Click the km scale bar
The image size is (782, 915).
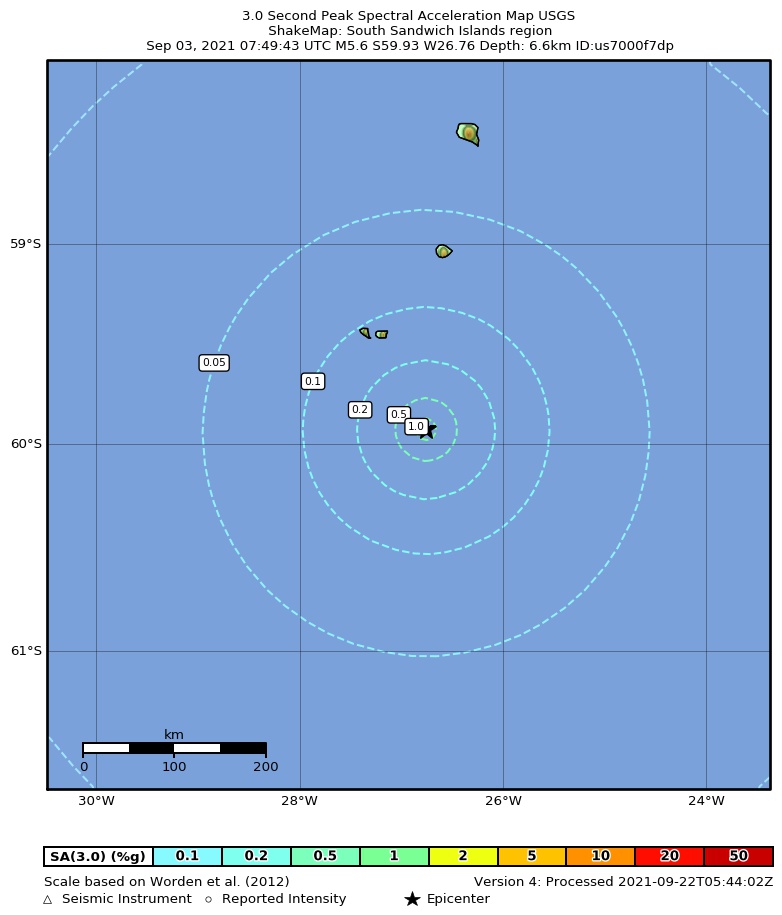click(174, 748)
